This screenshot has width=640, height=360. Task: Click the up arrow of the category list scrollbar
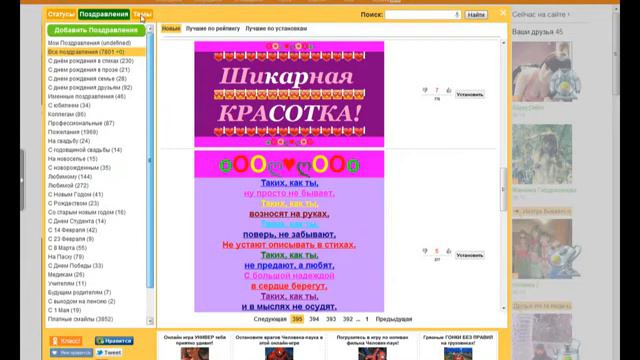pos(150,29)
